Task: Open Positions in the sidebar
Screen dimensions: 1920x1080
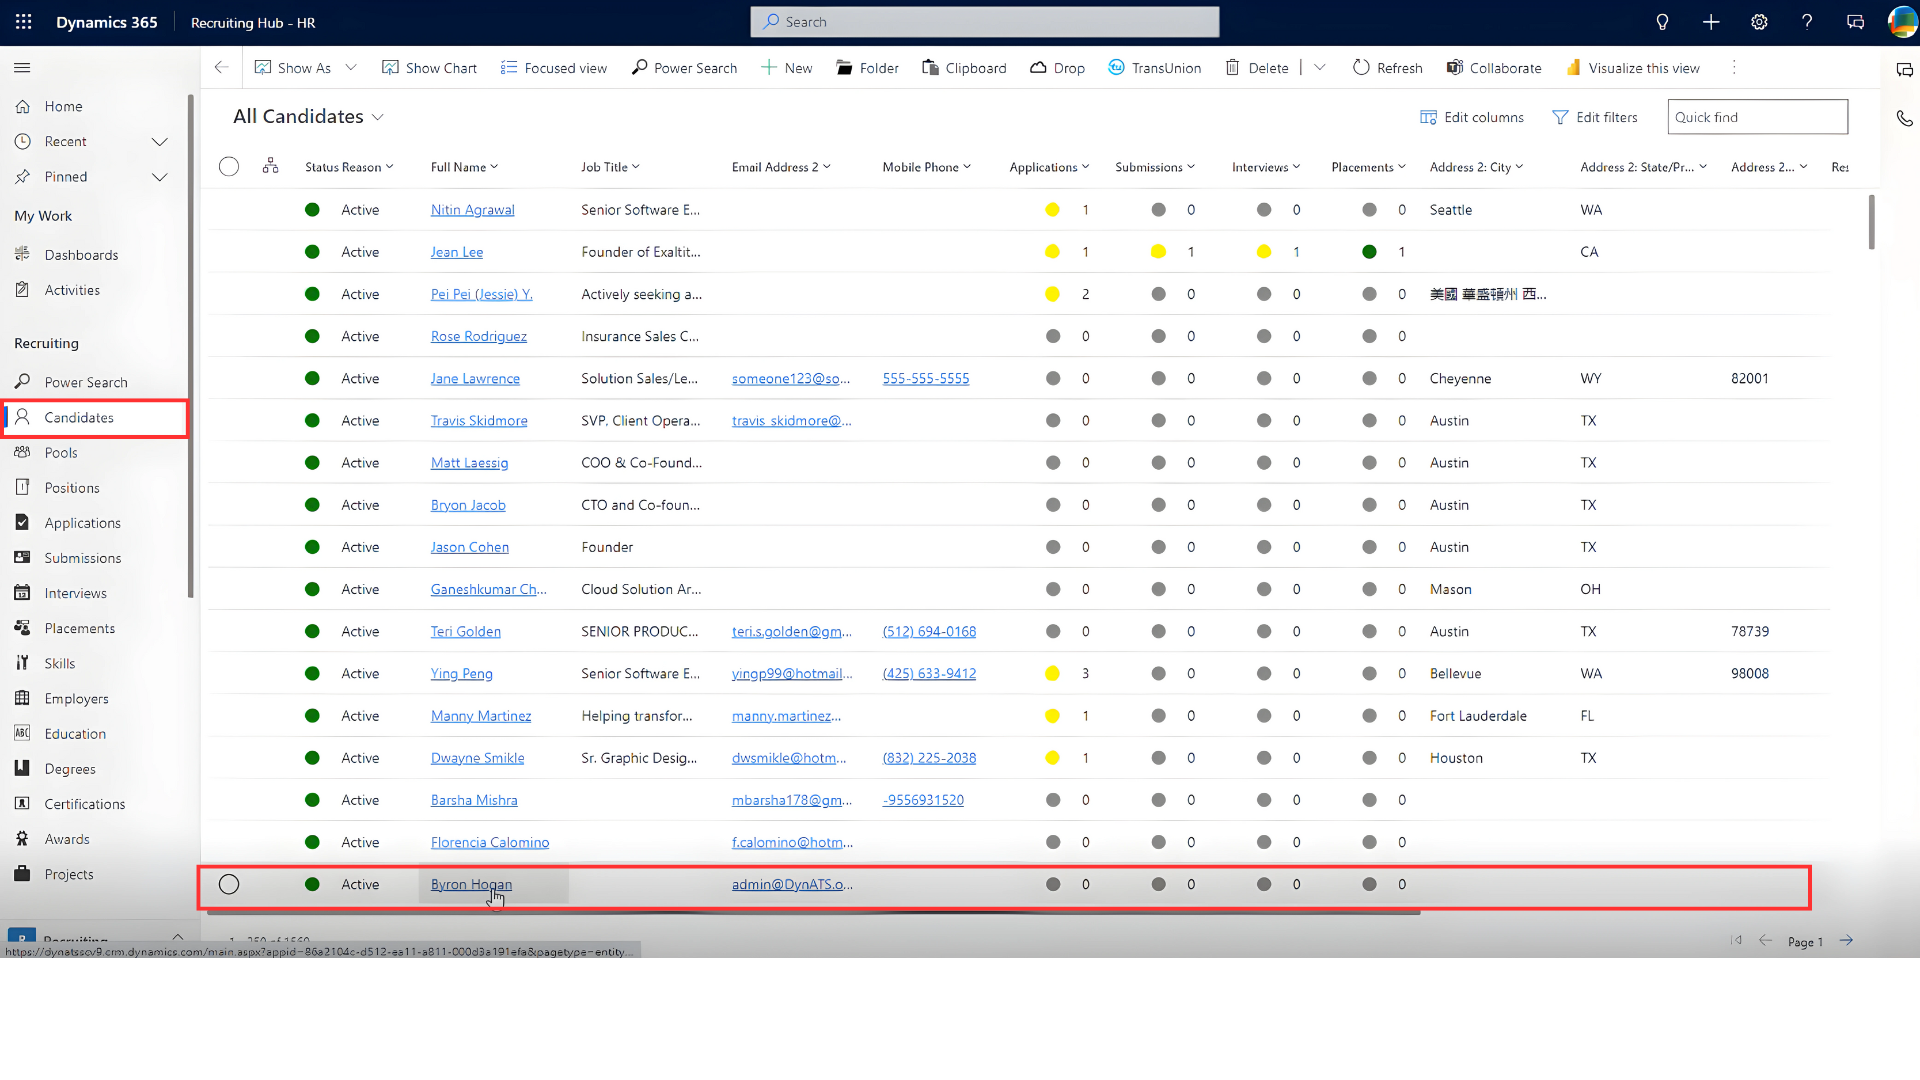Action: point(72,488)
